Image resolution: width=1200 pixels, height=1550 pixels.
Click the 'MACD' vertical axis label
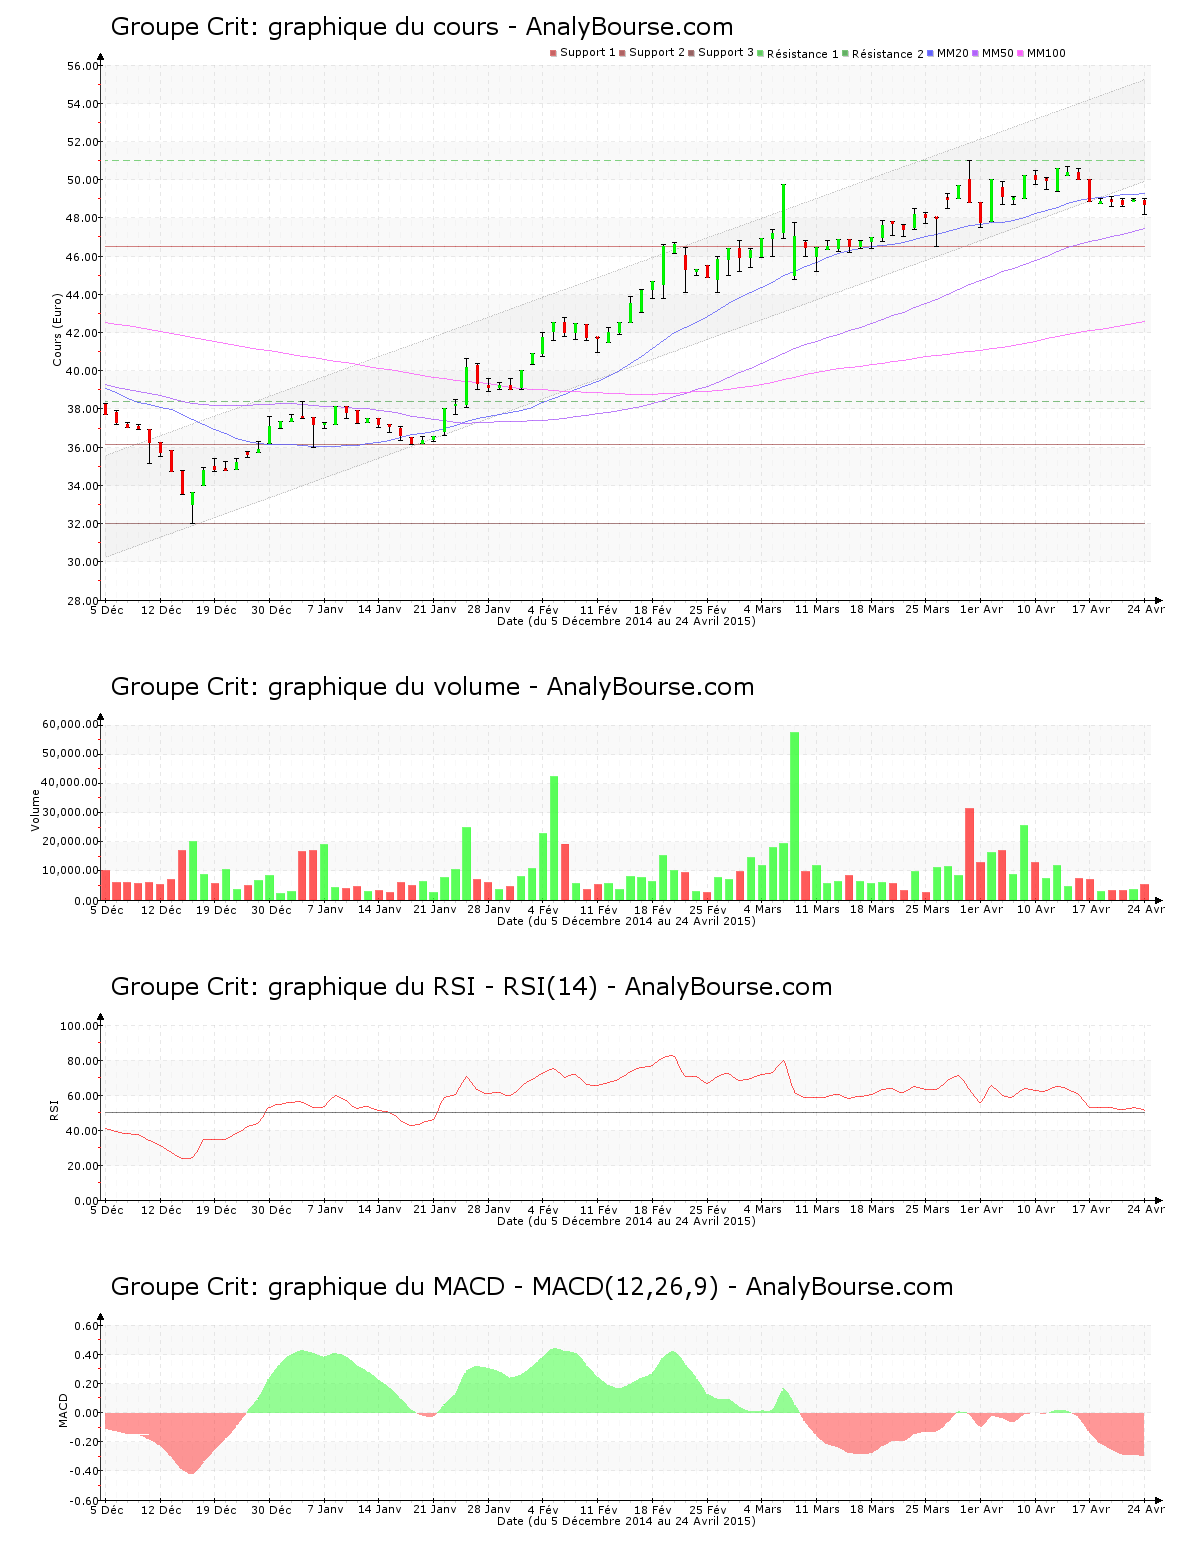pos(64,1410)
